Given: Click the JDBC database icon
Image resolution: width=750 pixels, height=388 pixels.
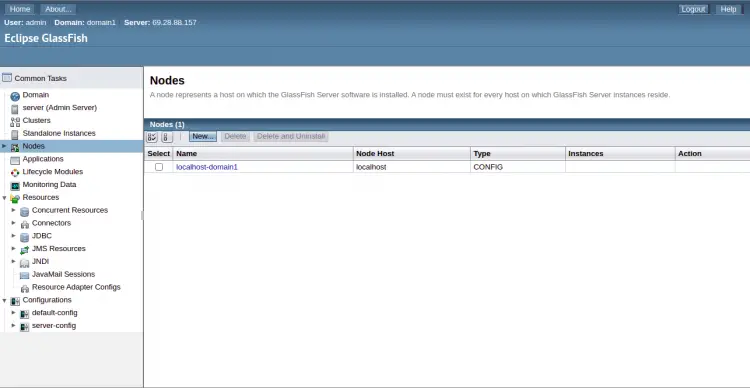Looking at the screenshot, I should 24,237.
